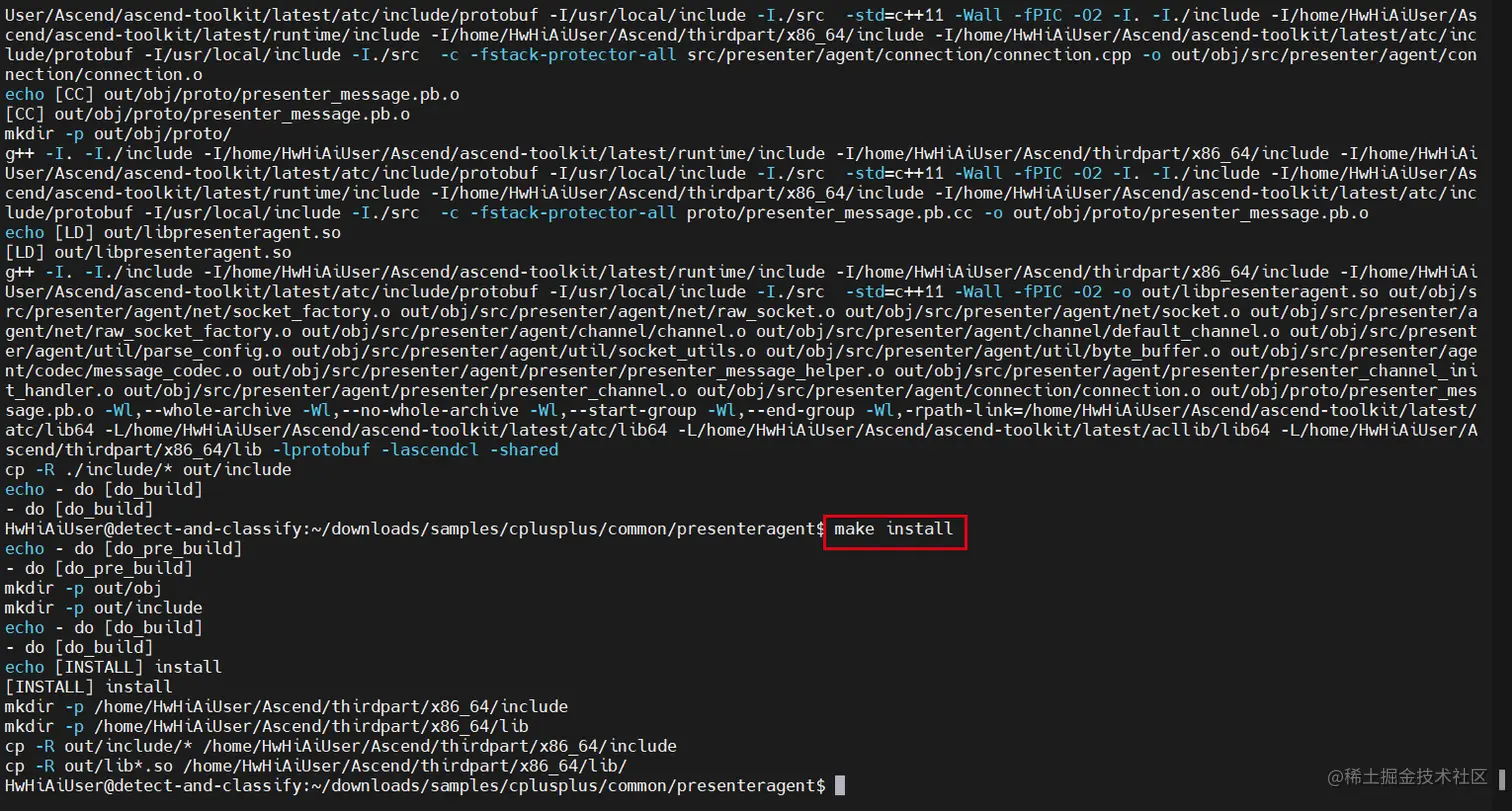Screen dimensions: 1512x811
Task: Click the line 'mkdir -p out/obj/proto/'
Action: [x=119, y=134]
